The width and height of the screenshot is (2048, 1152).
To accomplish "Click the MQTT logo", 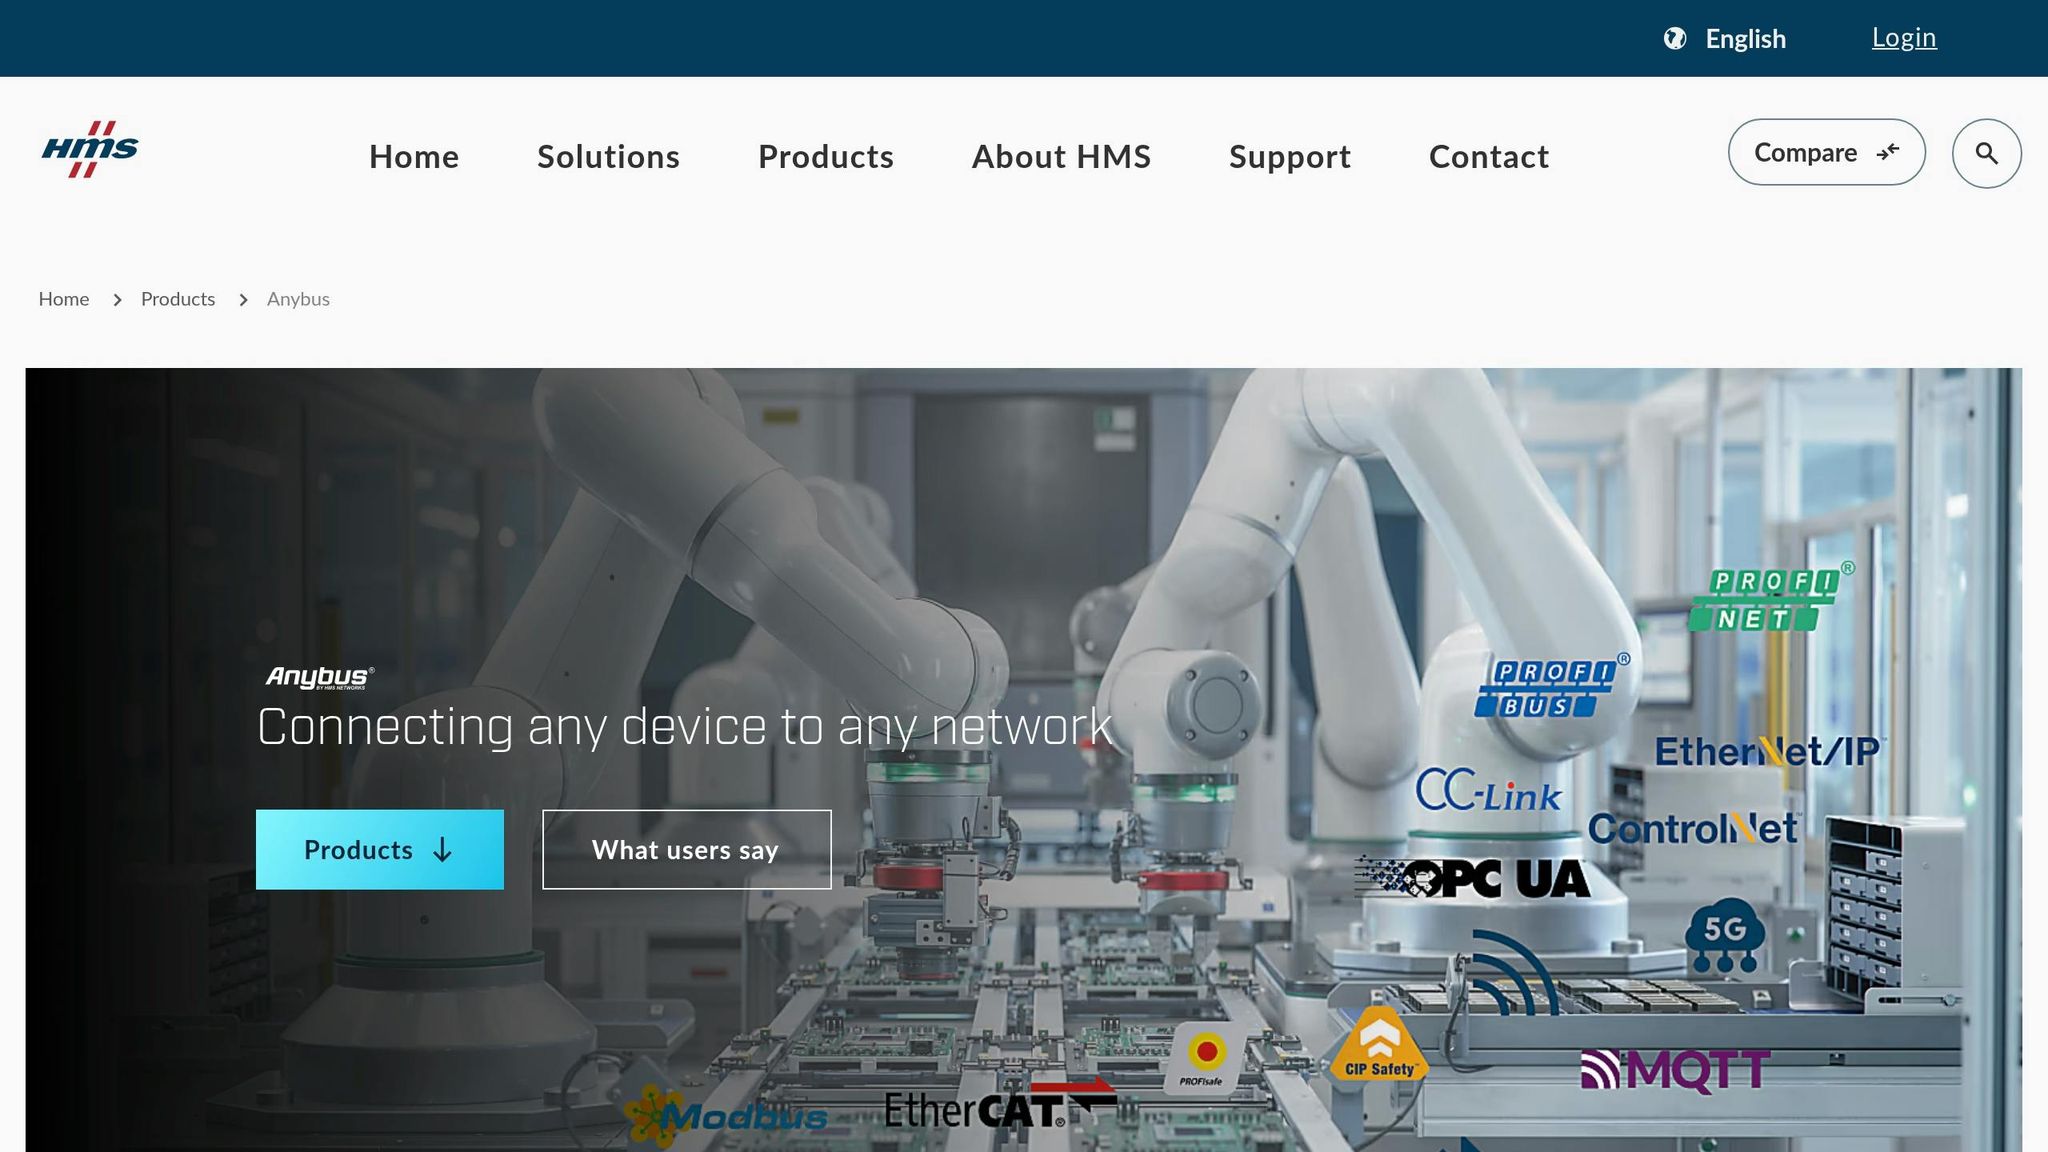I will [1675, 1070].
